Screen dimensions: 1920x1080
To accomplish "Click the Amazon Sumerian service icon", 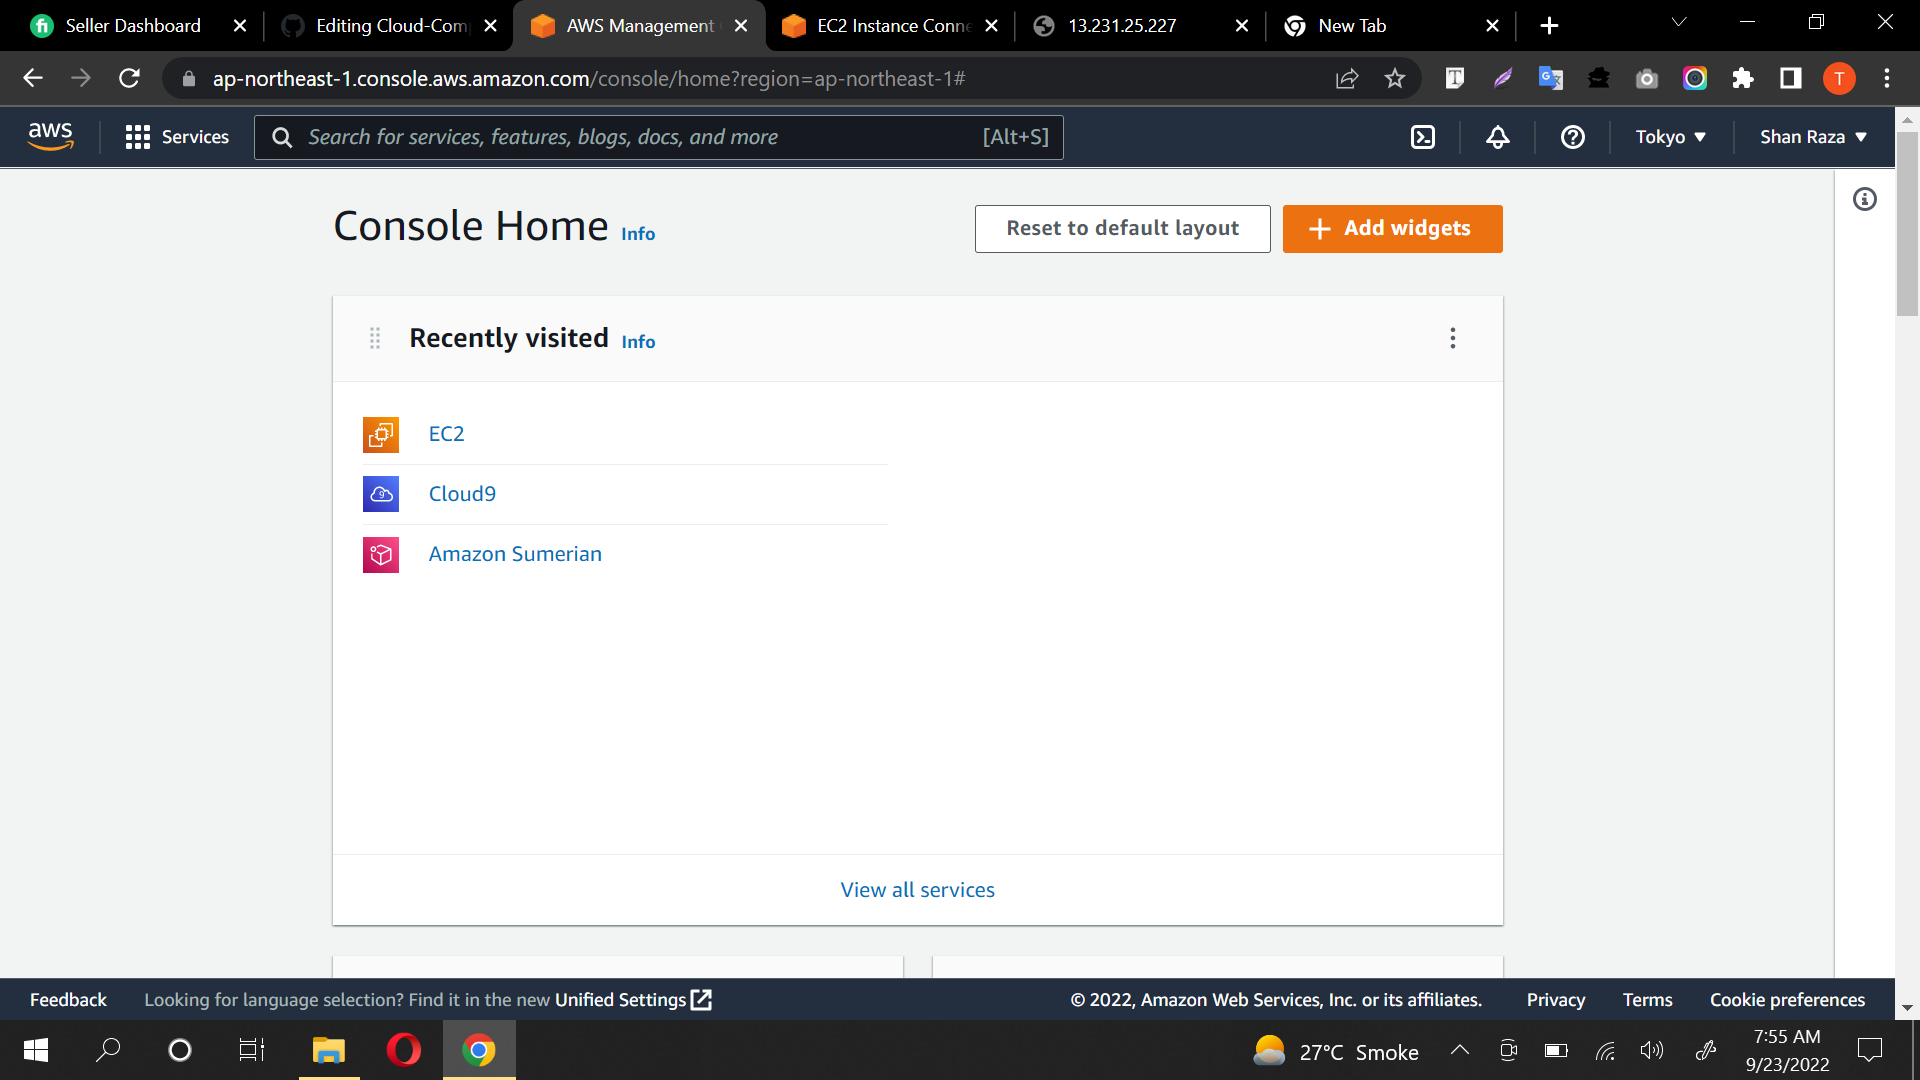I will tap(380, 554).
